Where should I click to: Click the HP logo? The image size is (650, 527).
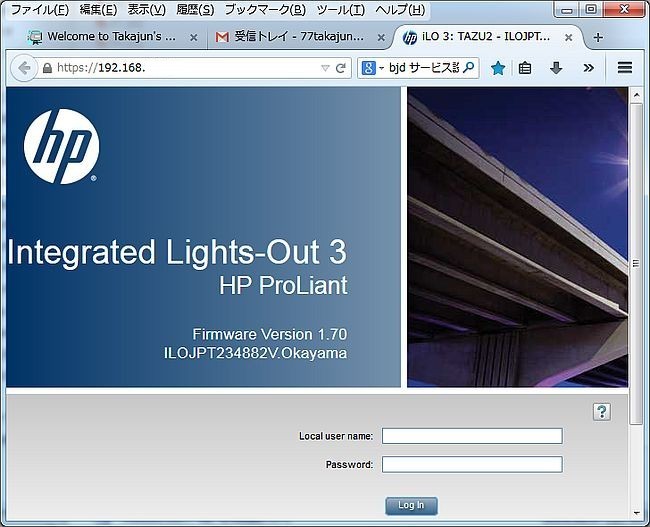click(x=62, y=146)
